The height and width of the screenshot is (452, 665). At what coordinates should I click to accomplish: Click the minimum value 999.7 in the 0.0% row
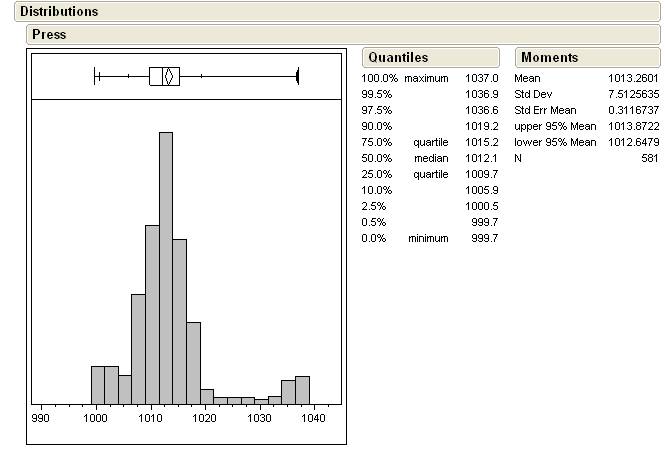[484, 238]
